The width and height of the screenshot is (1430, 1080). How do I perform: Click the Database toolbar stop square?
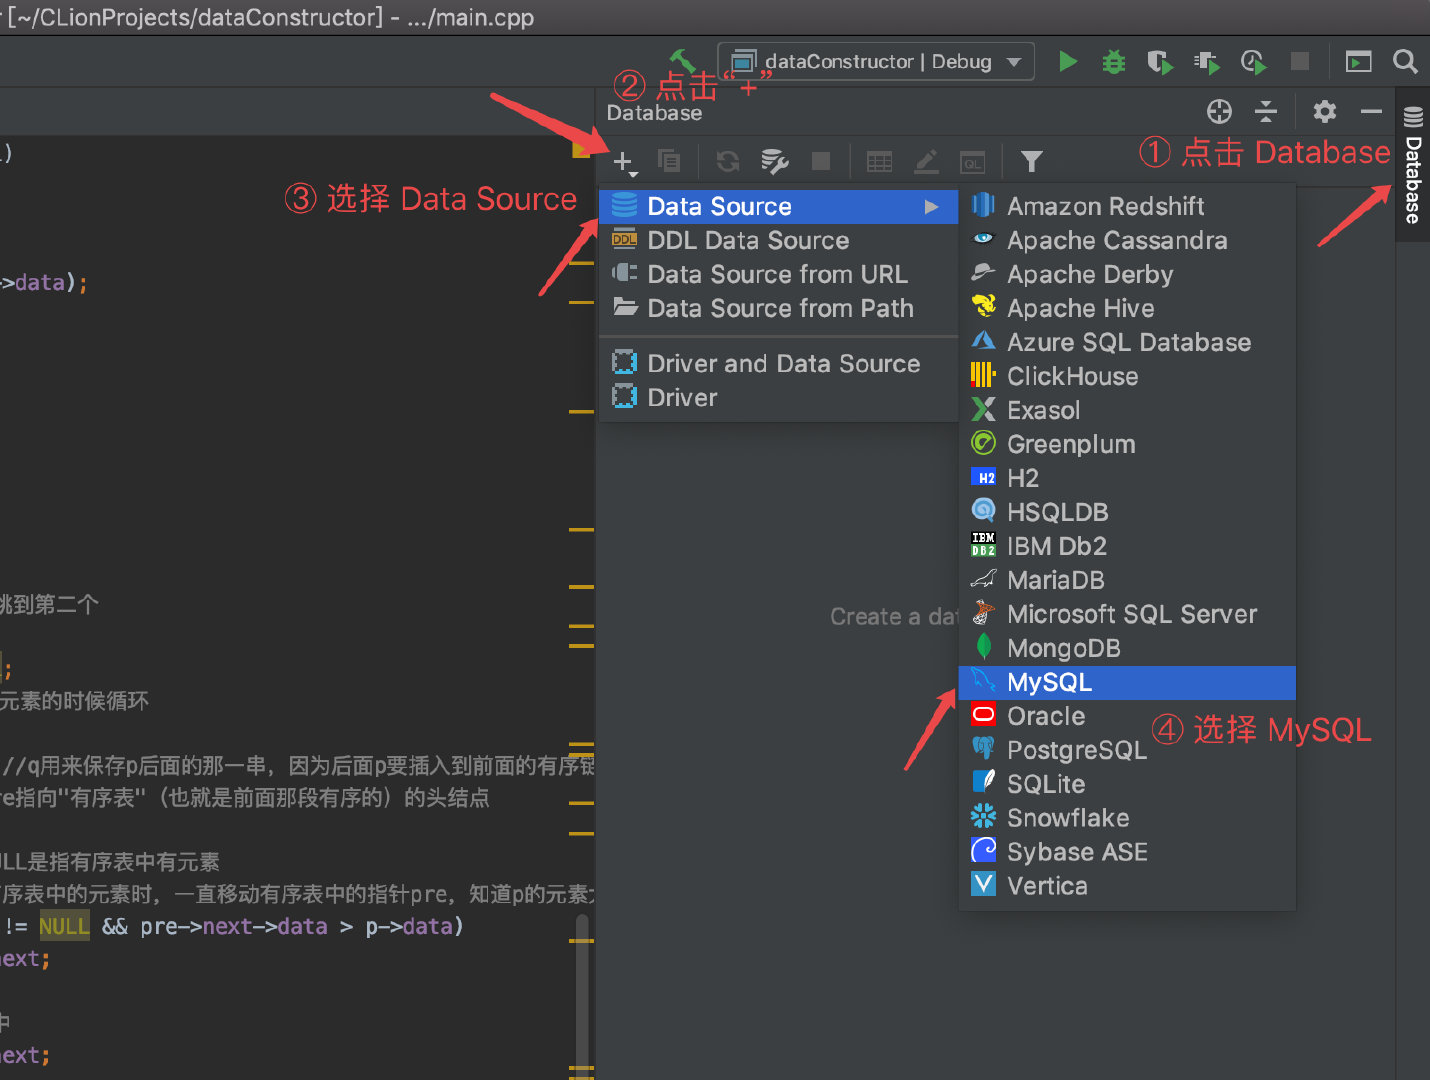(821, 161)
